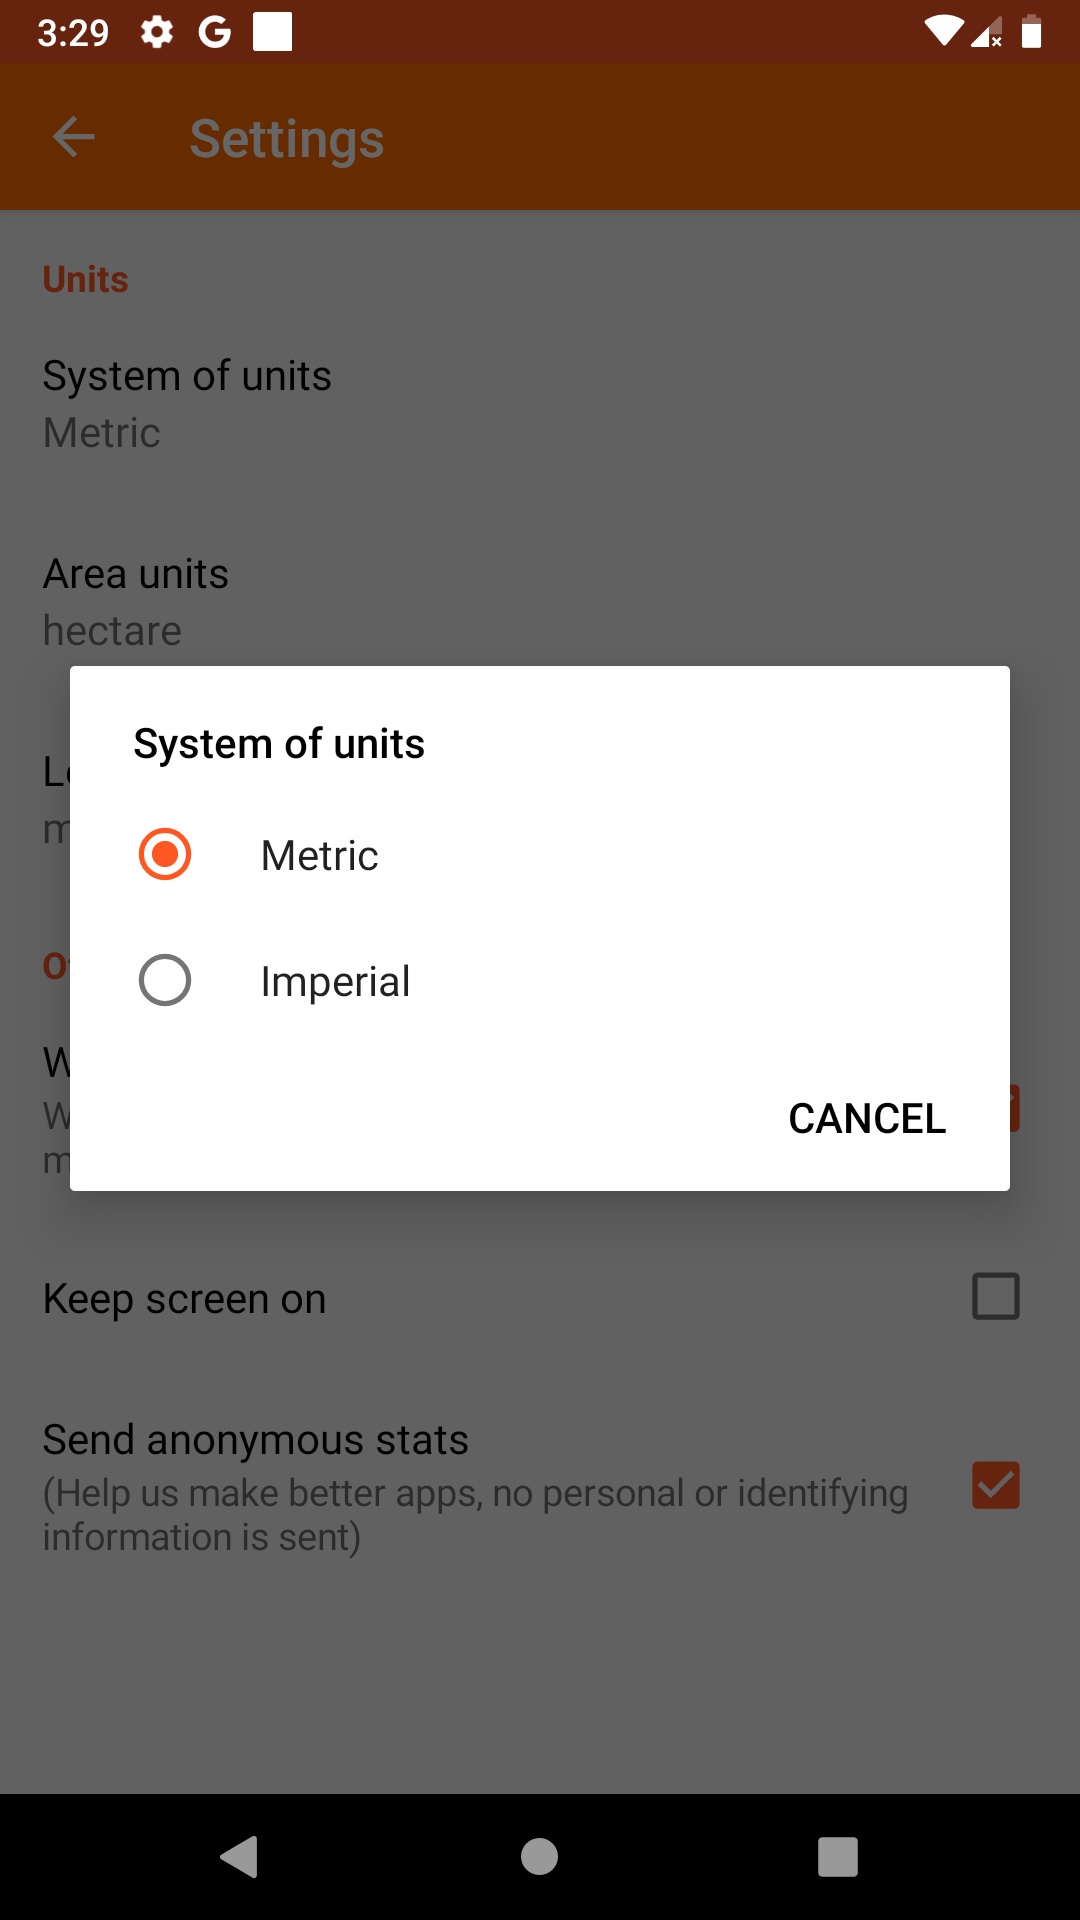Tap Android home navigation button
This screenshot has height=1920, width=1080.
click(539, 1857)
